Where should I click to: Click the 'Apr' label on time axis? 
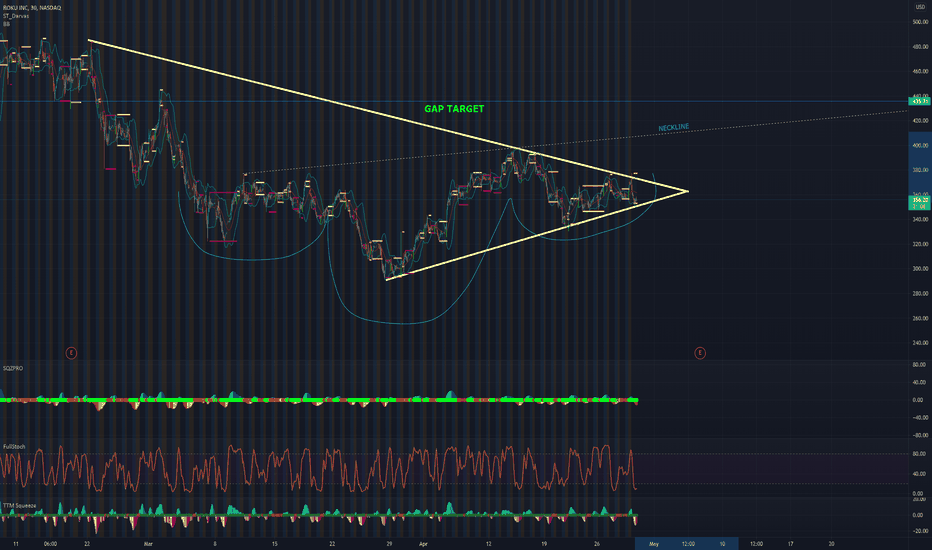pyautogui.click(x=423, y=544)
